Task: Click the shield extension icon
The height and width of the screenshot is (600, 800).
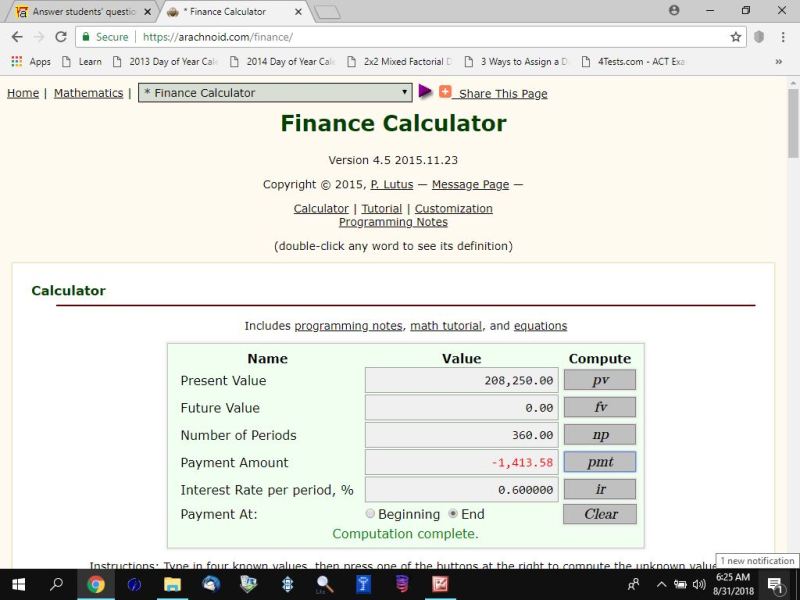Action: point(759,37)
